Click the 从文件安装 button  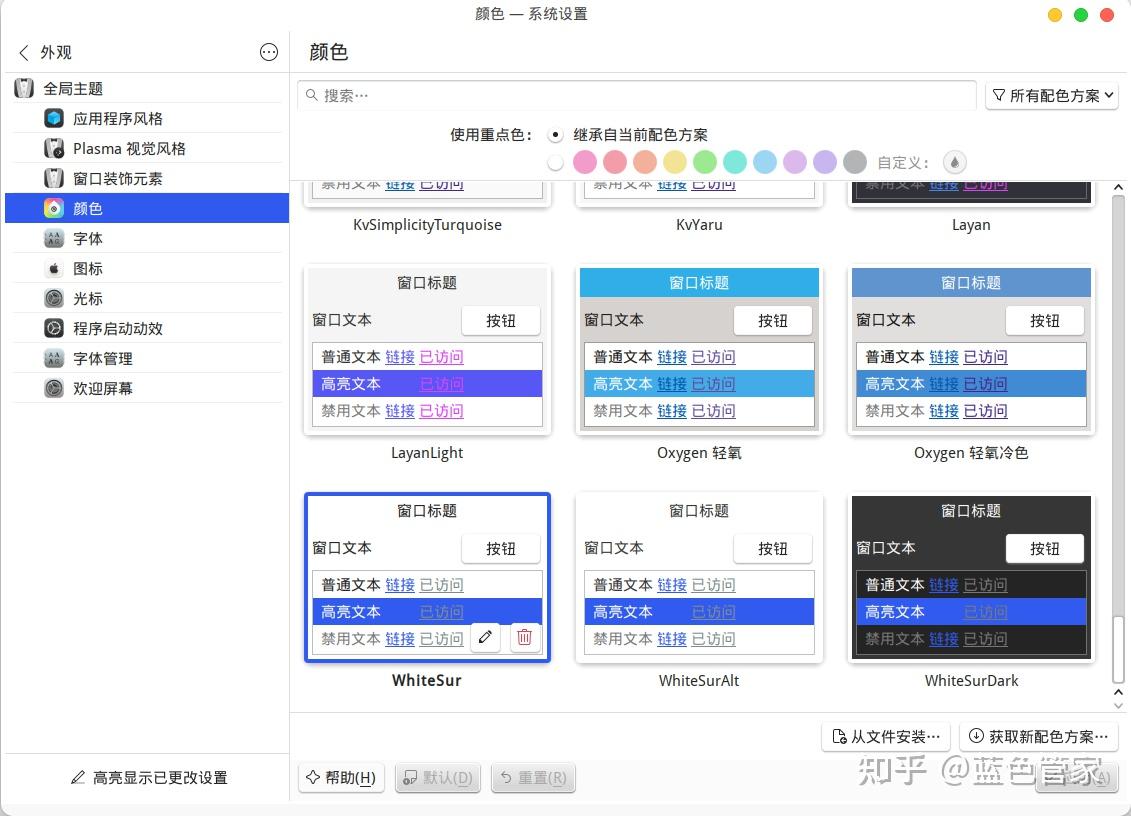[x=885, y=736]
